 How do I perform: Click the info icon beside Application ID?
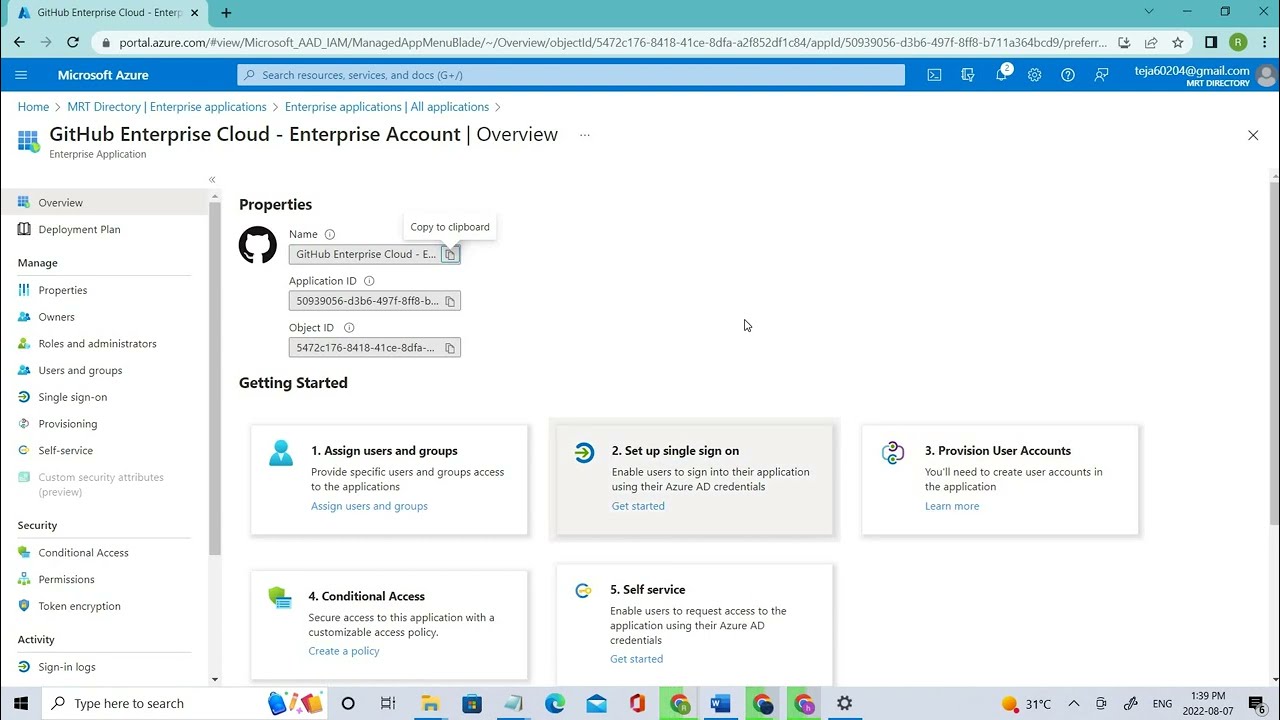pyautogui.click(x=369, y=281)
